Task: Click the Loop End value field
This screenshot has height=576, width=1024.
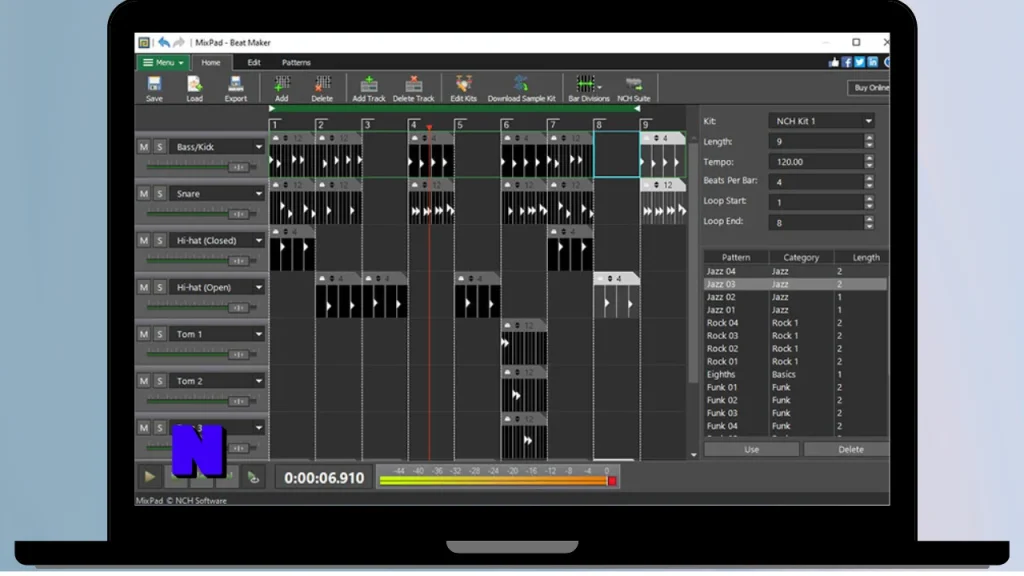Action: (816, 223)
